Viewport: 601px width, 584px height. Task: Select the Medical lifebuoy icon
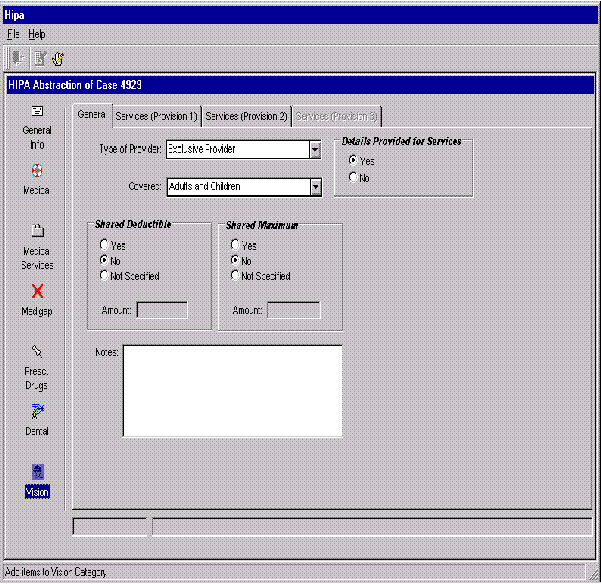[37, 170]
